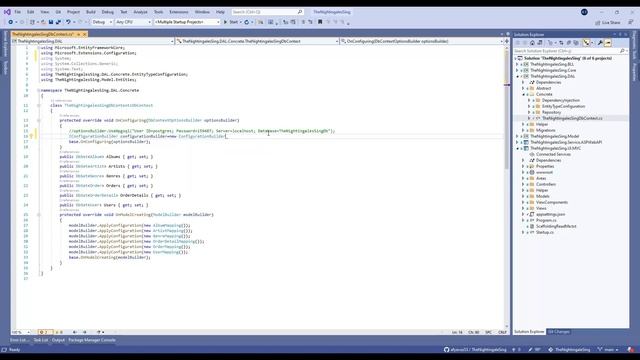
Task: Open the Extensions menu
Action: (179, 12)
